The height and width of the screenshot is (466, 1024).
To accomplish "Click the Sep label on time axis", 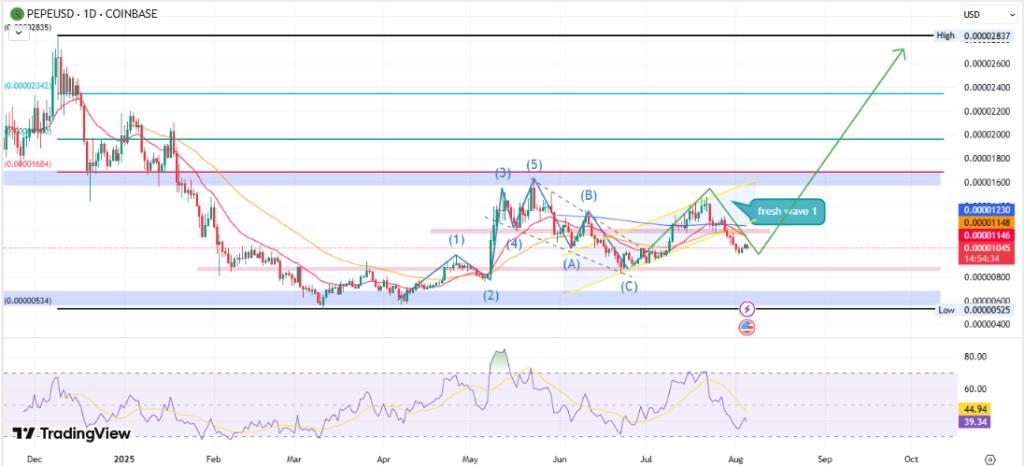I will pos(825,459).
